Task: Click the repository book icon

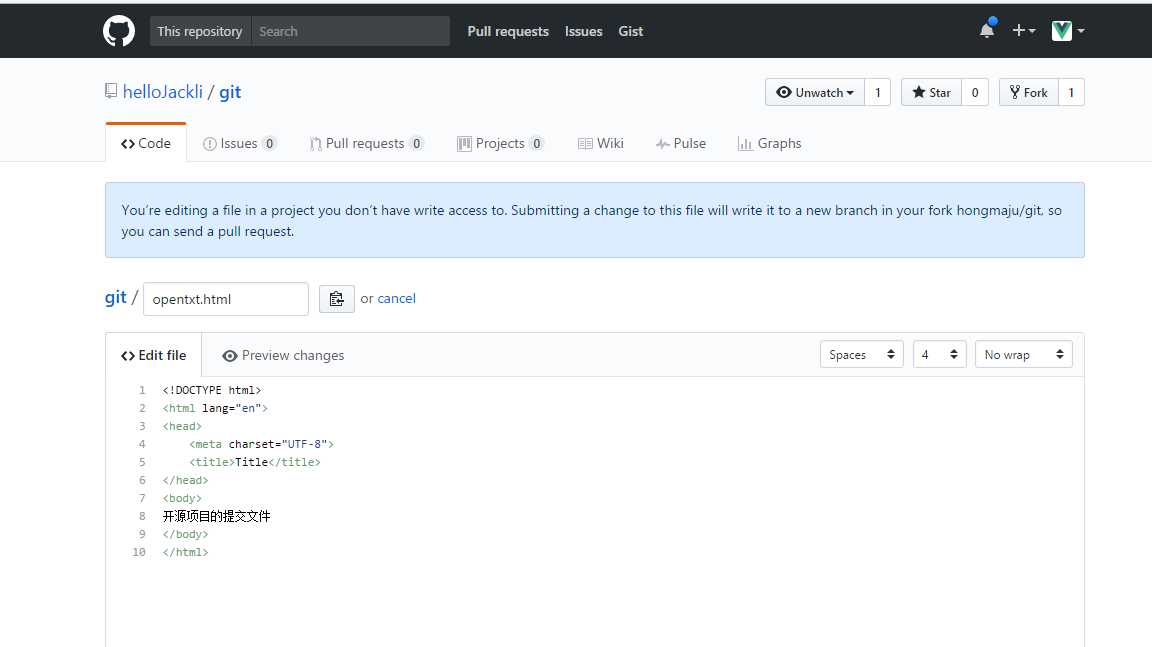Action: [x=111, y=92]
